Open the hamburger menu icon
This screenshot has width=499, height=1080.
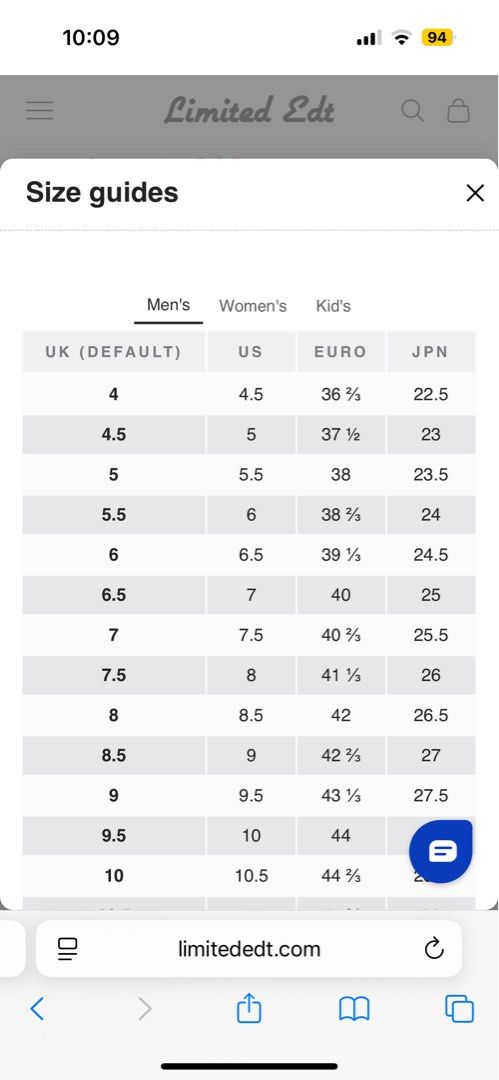[x=39, y=110]
